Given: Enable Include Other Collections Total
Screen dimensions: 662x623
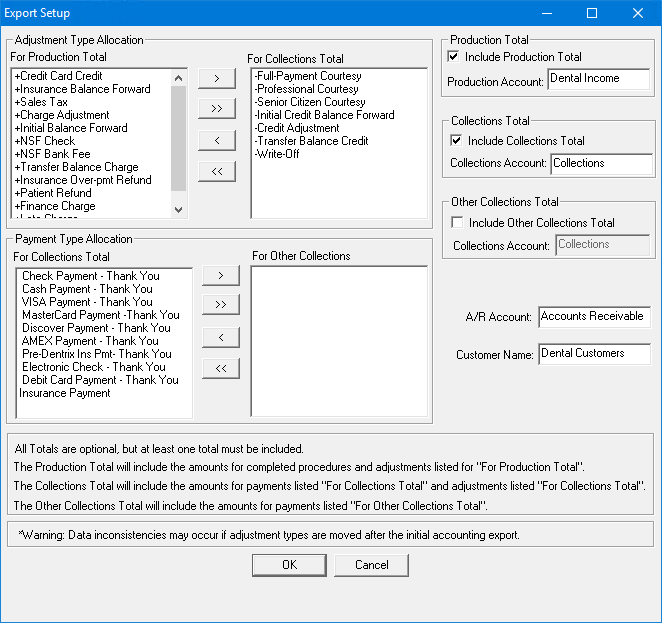Looking at the screenshot, I should [x=458, y=223].
